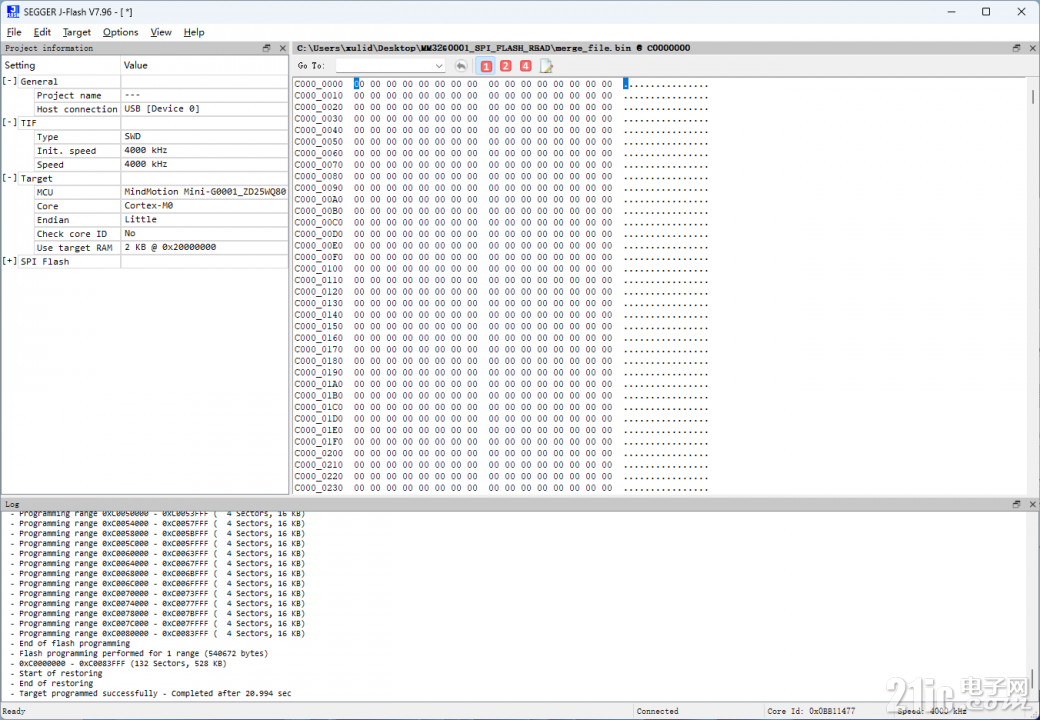
Task: Click the edit/notepad icon in hex toolbar
Action: coord(546,66)
